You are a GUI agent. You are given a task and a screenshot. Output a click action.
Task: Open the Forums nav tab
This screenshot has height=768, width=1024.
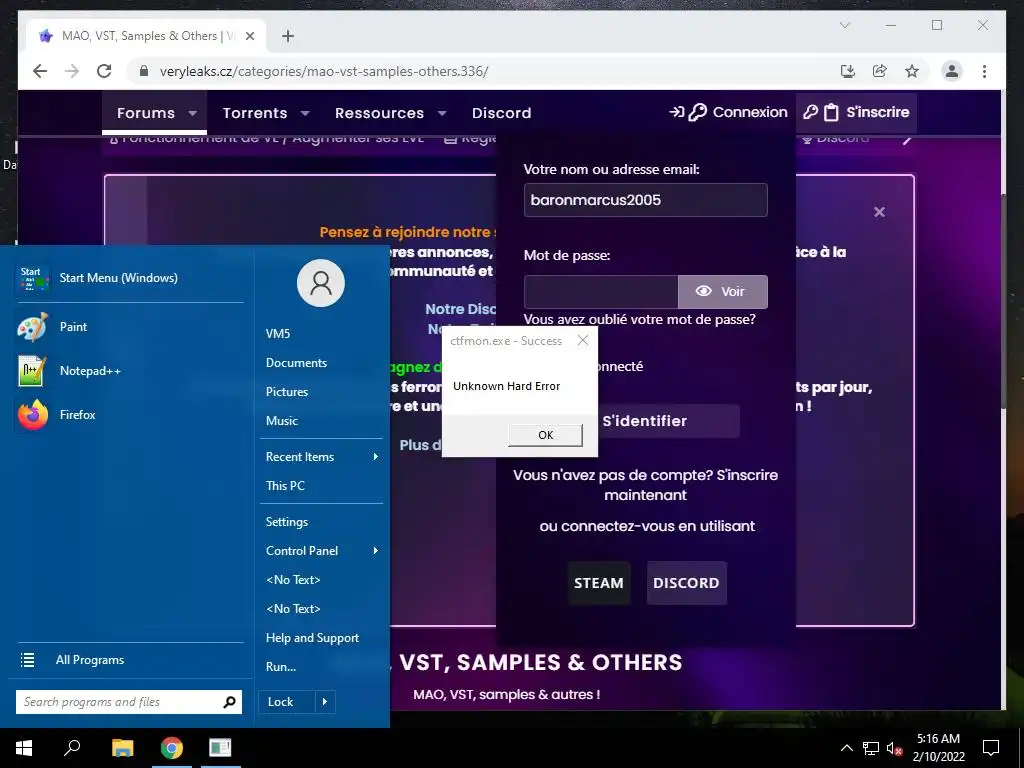click(146, 113)
